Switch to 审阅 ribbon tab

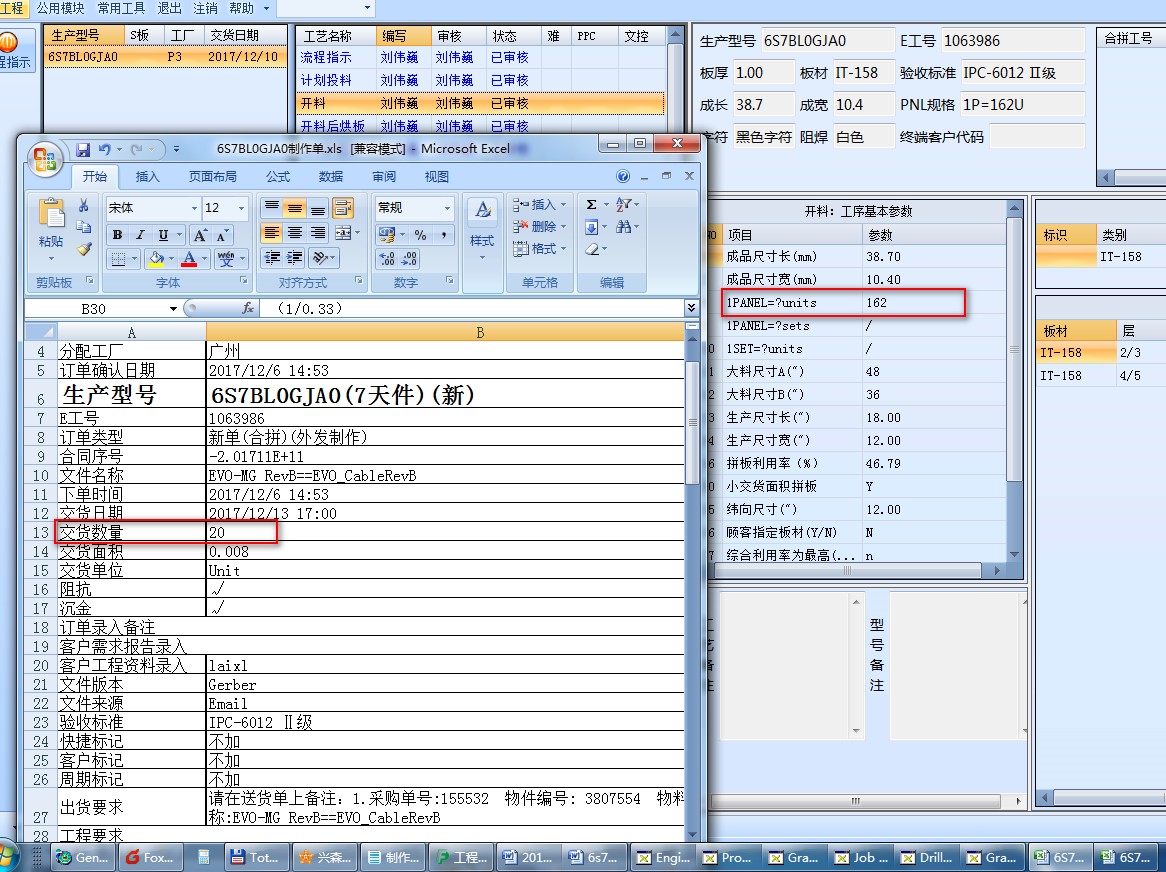(384, 176)
